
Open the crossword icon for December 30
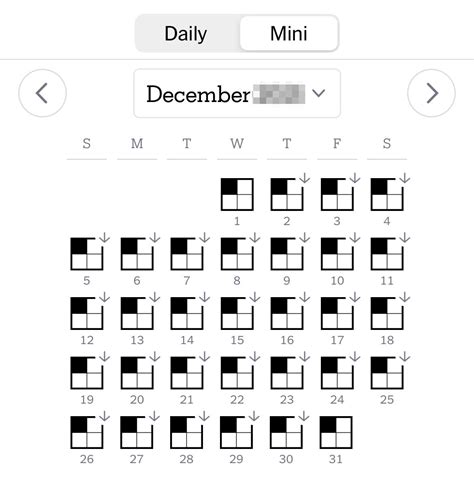pos(286,432)
